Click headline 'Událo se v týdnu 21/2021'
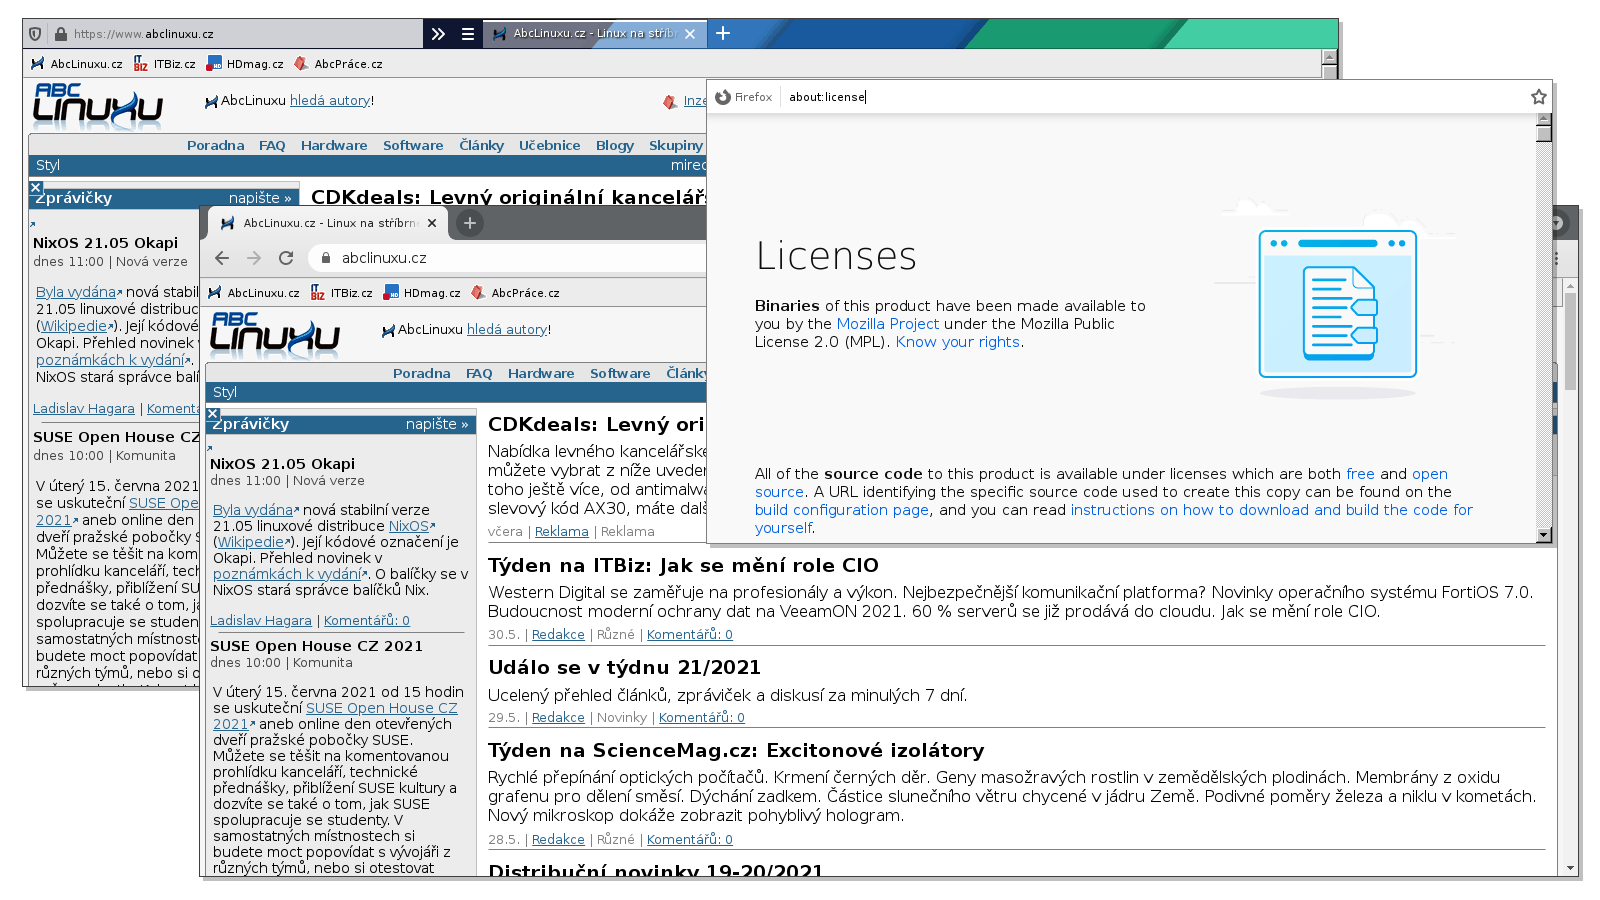This screenshot has width=1600, height=900. pos(624,668)
